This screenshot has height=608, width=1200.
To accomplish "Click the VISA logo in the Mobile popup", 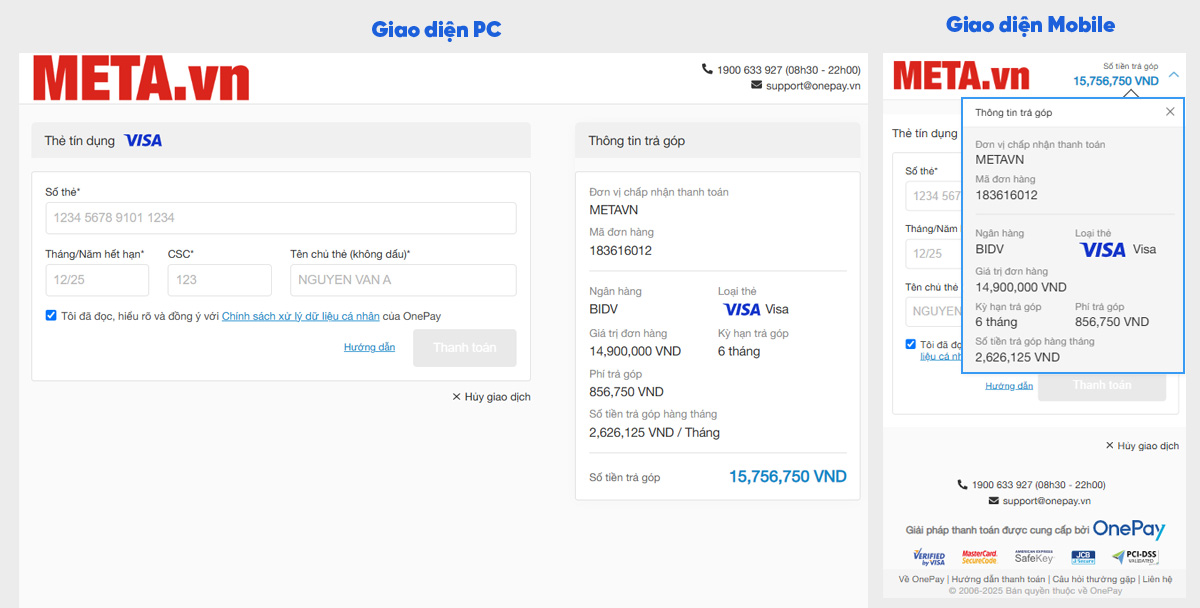I will pyautogui.click(x=1103, y=249).
